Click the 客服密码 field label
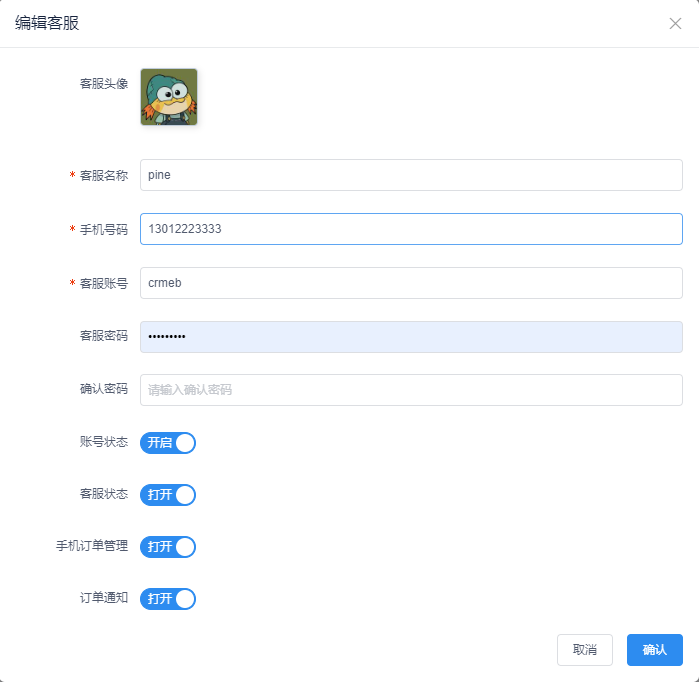Screen dimensions: 699x682 [104, 336]
